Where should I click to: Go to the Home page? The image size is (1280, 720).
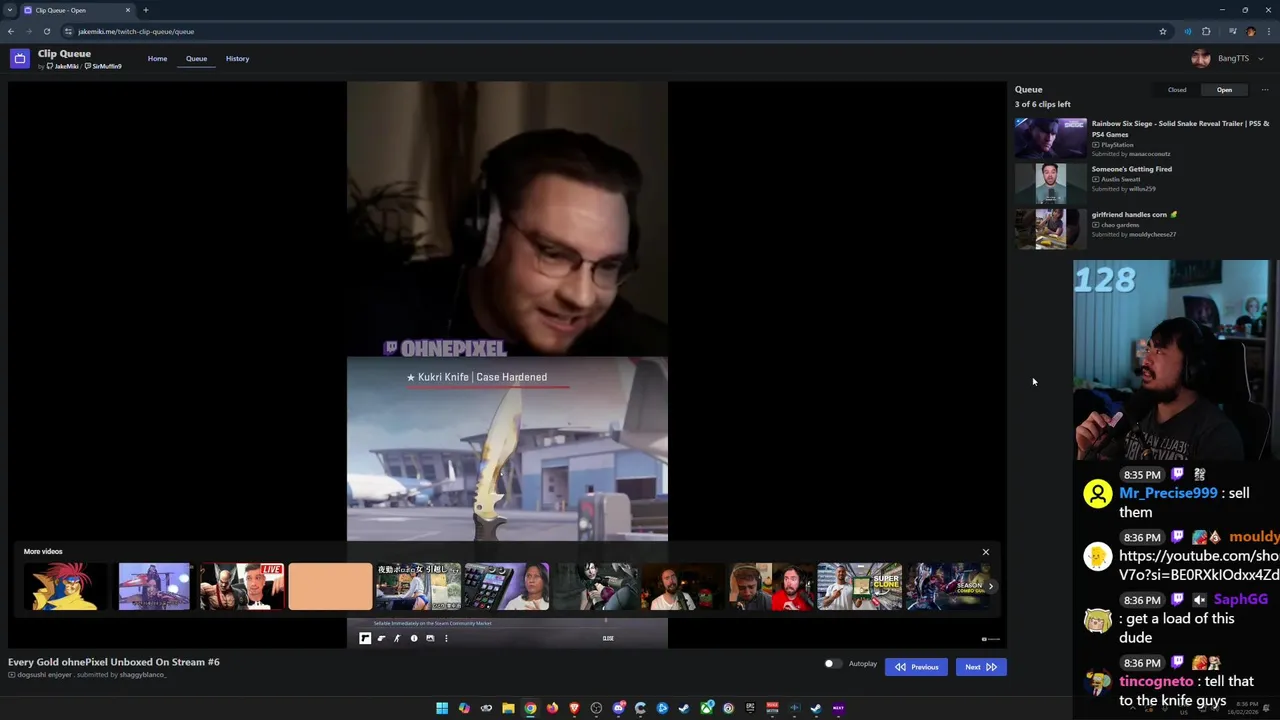157,58
